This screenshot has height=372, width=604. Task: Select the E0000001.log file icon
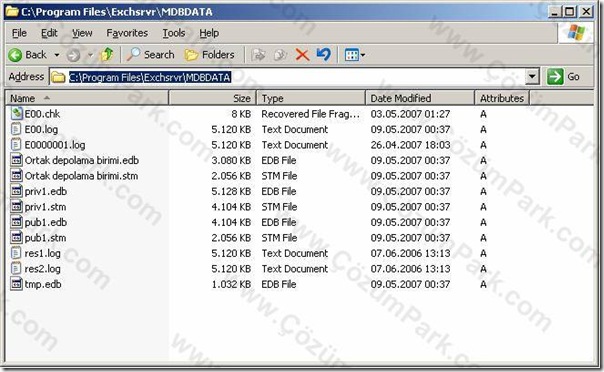pyautogui.click(x=17, y=145)
